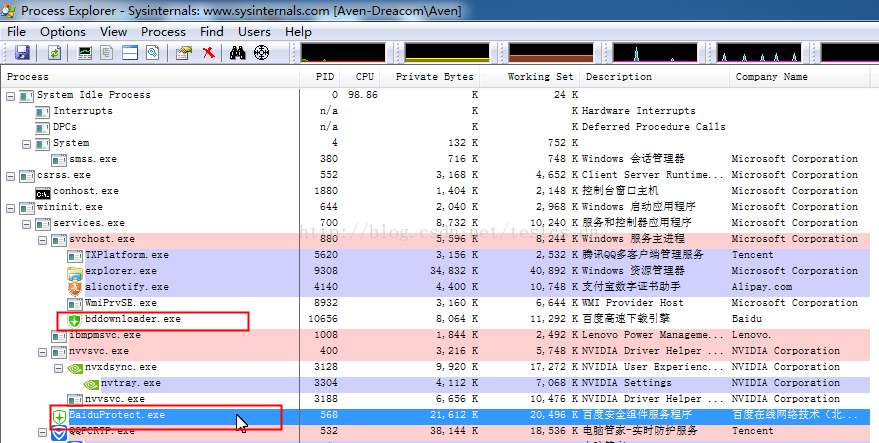Collapse the QQPCRTP.exe tree node
The width and height of the screenshot is (879, 443).
43,432
